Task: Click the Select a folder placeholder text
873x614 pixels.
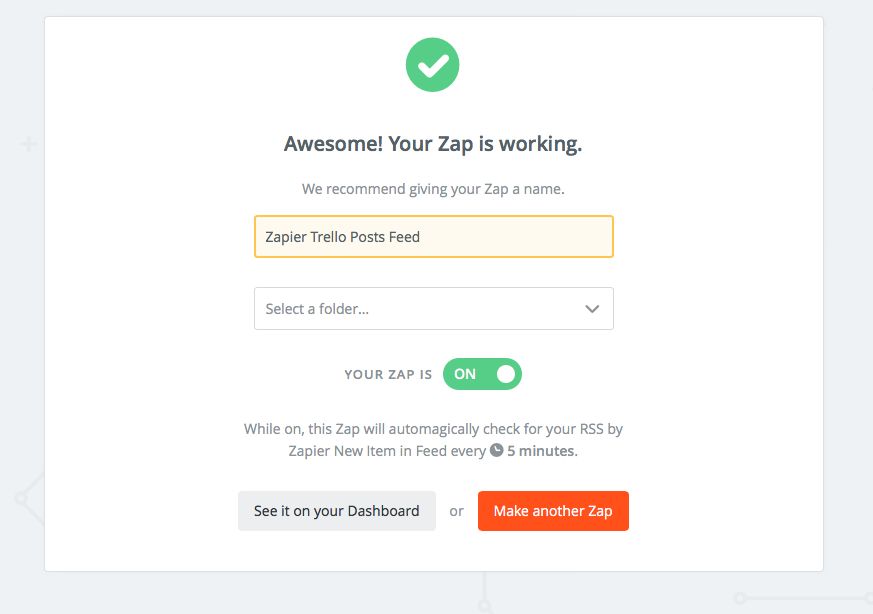Action: (317, 309)
